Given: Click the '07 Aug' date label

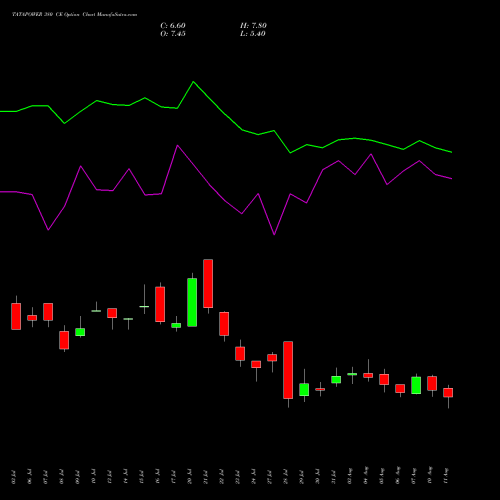Looking at the screenshot, I should 414,476.
